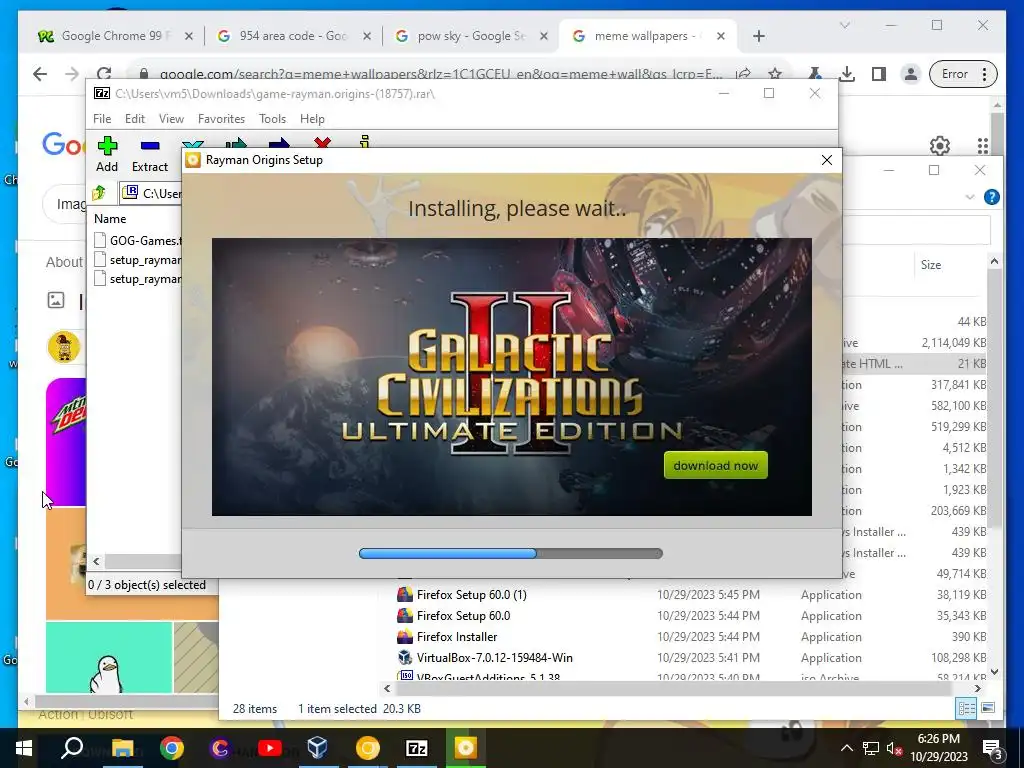Click the Size column header in Explorer
1024x768 pixels.
tap(931, 264)
